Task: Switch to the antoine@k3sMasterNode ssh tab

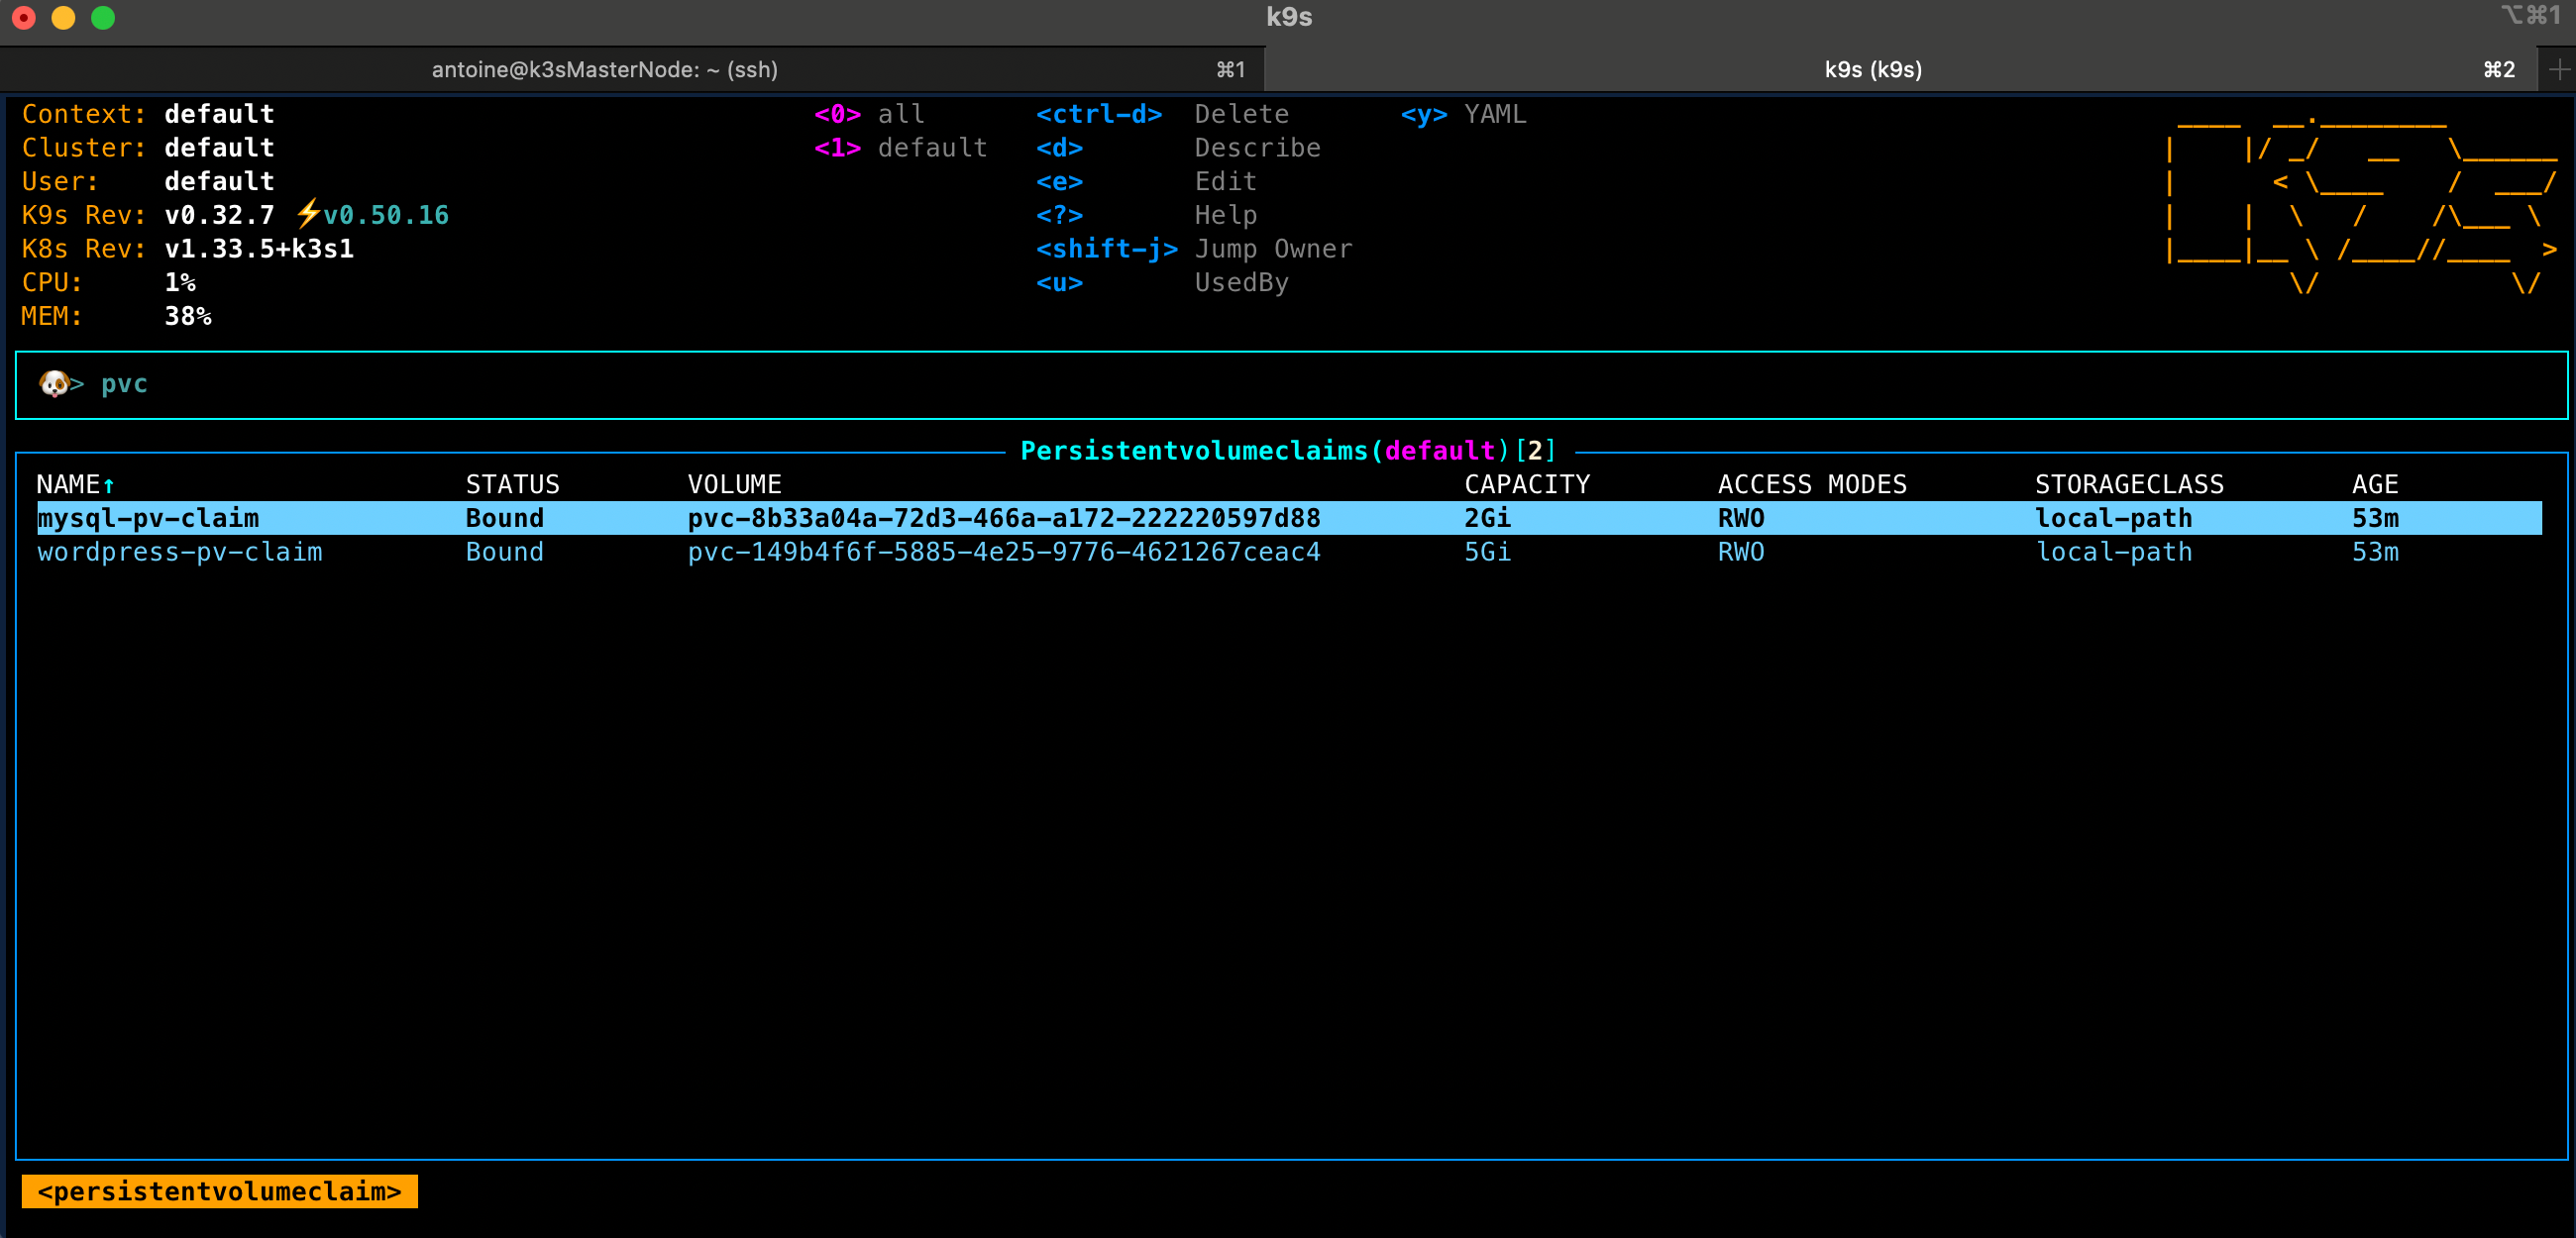Action: point(604,69)
